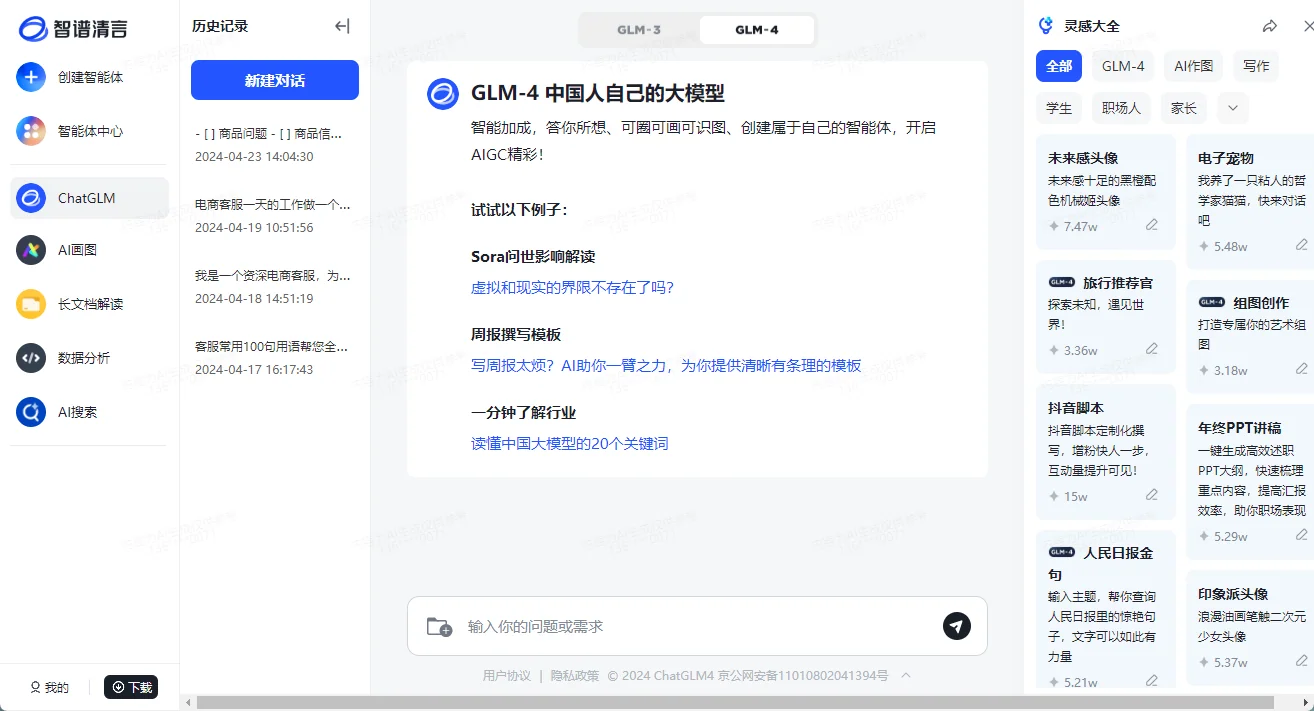Click the 输入你的问题或需求 input field

coord(697,626)
